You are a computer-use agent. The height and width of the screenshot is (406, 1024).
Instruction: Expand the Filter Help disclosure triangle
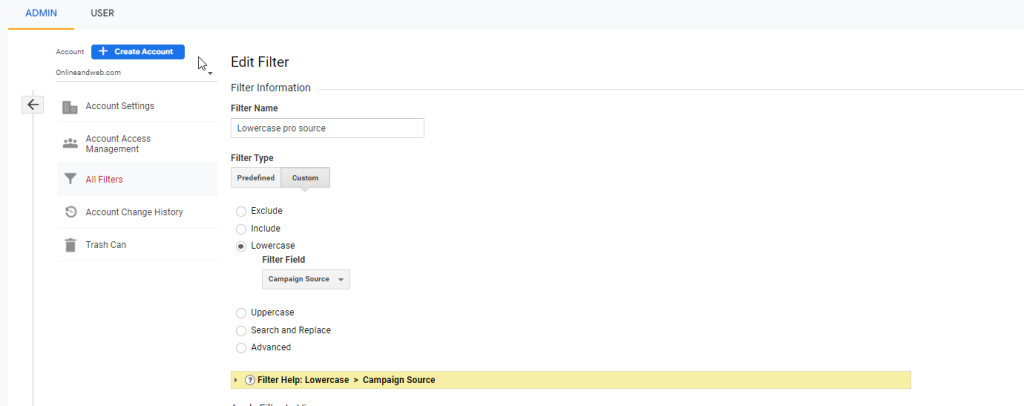click(x=236, y=380)
